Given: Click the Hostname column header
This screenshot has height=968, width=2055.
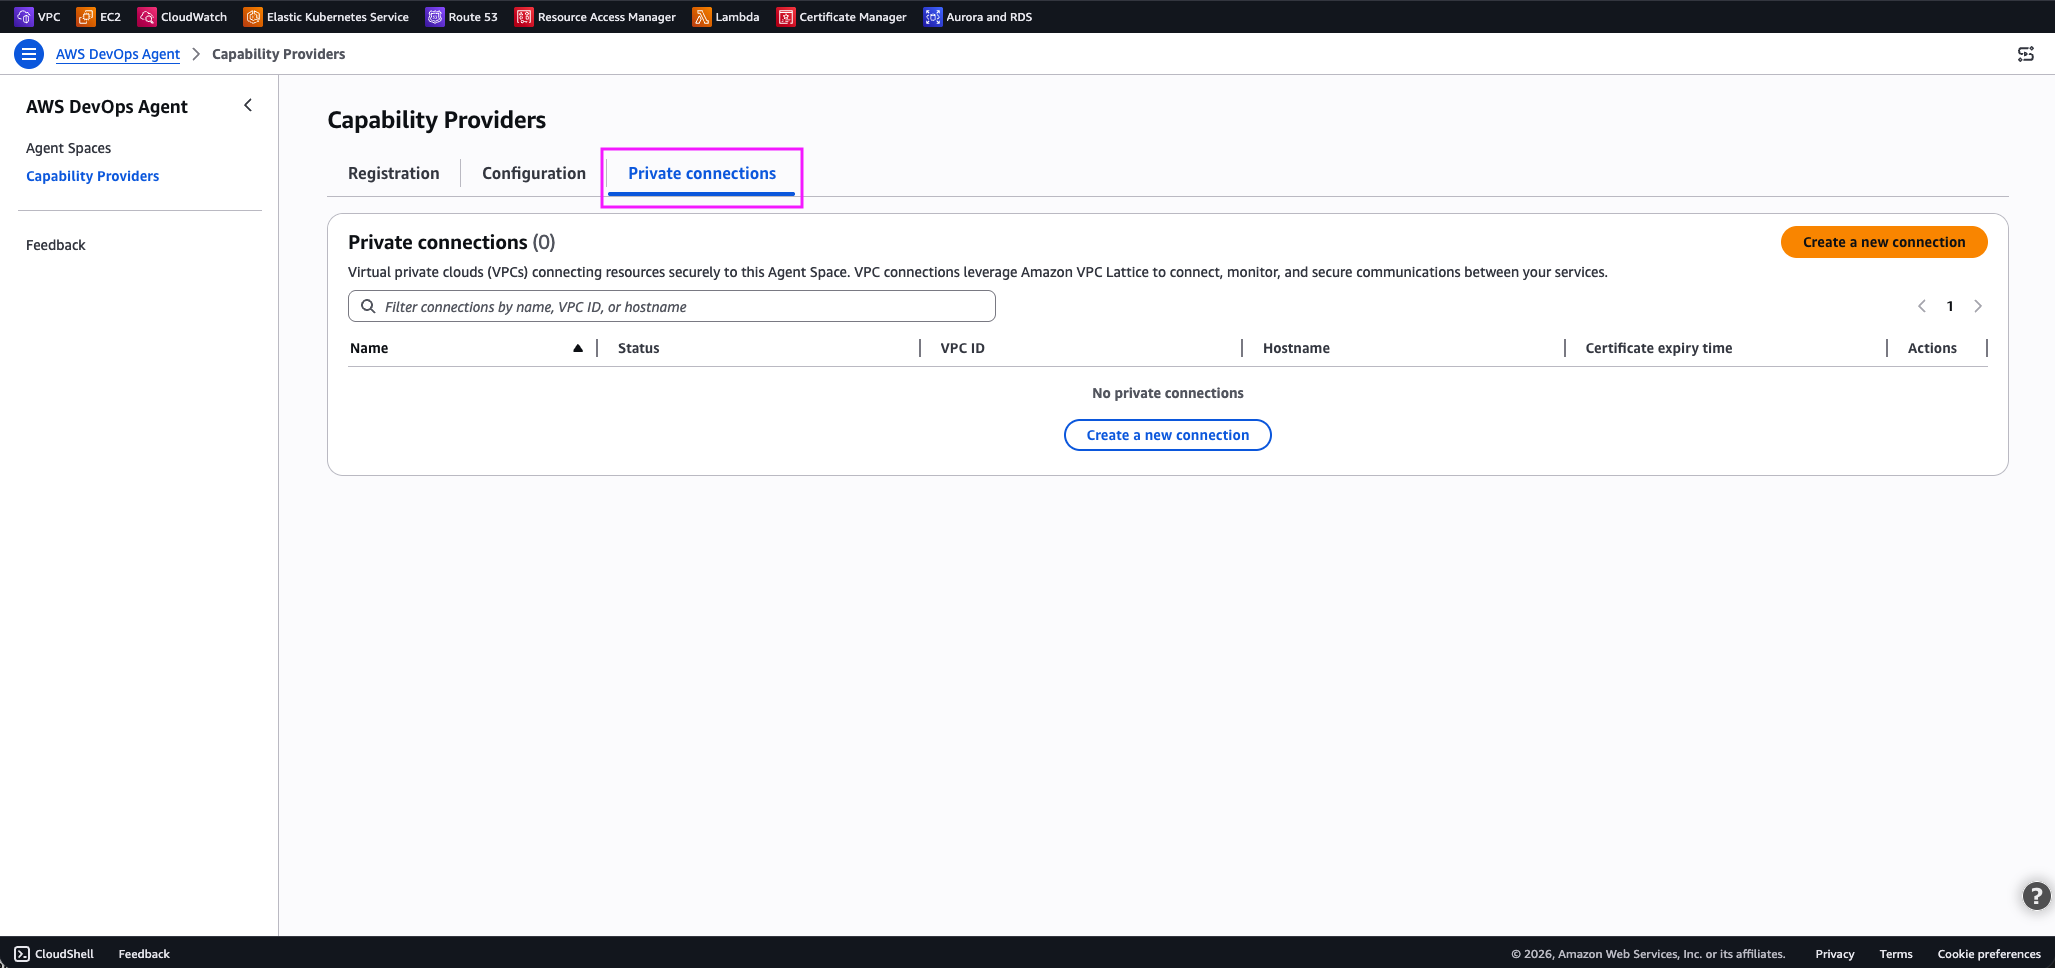Looking at the screenshot, I should tap(1296, 348).
